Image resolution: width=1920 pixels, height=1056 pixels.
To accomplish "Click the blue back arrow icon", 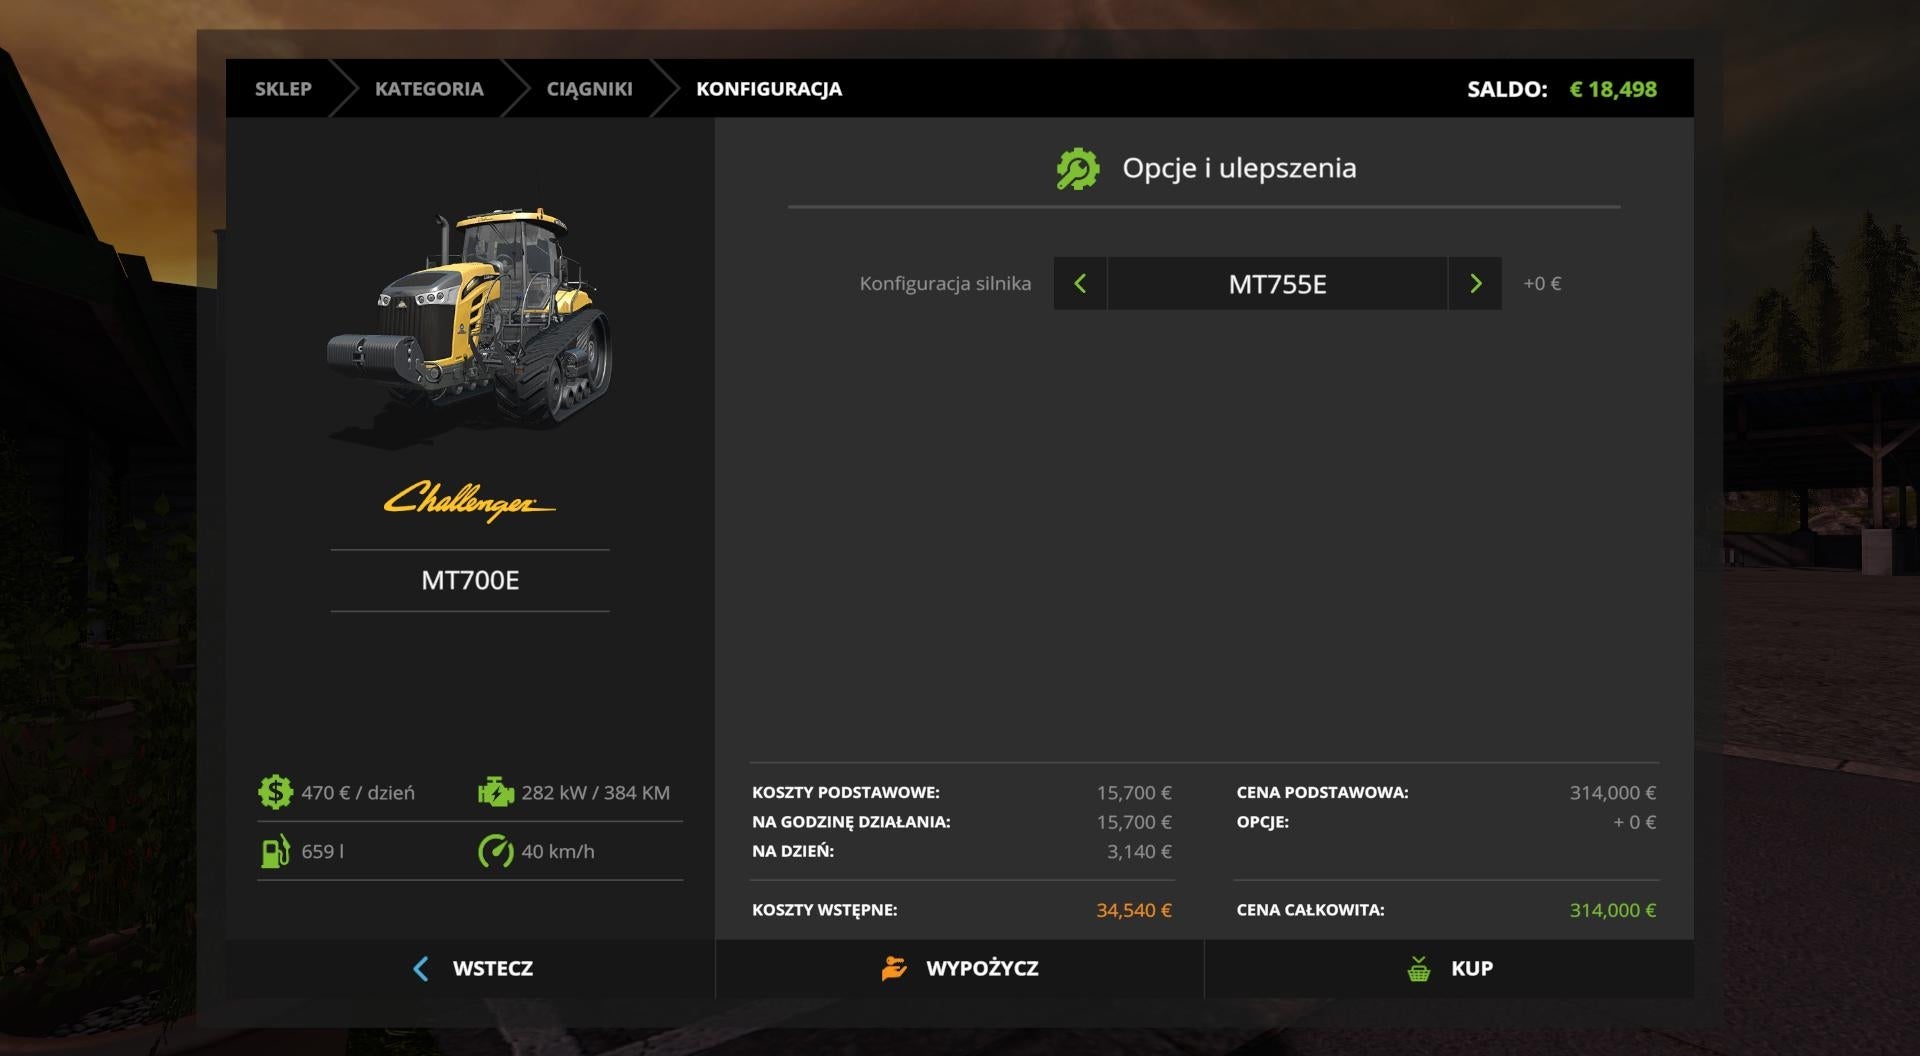I will [421, 968].
